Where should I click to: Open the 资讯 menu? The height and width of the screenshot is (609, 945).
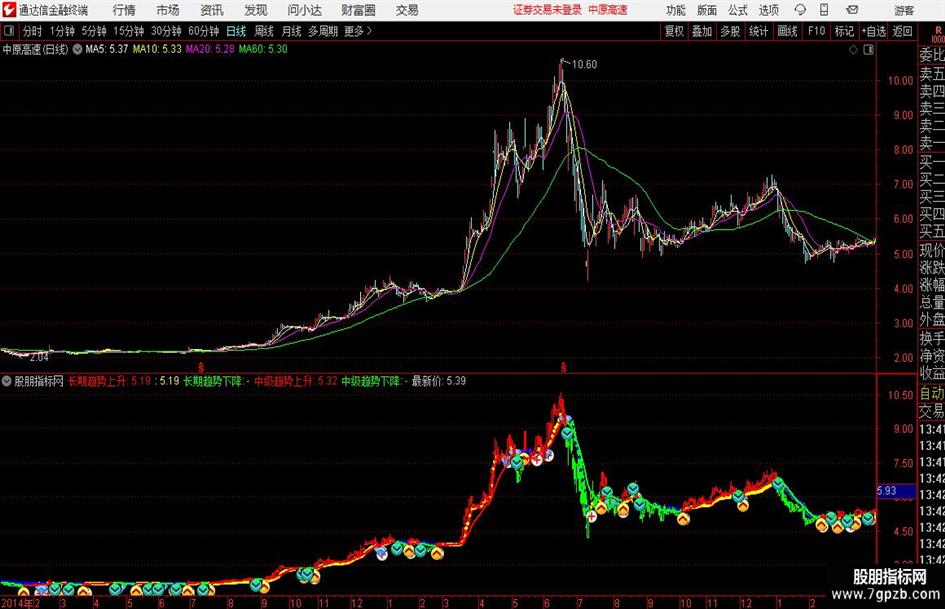click(212, 10)
